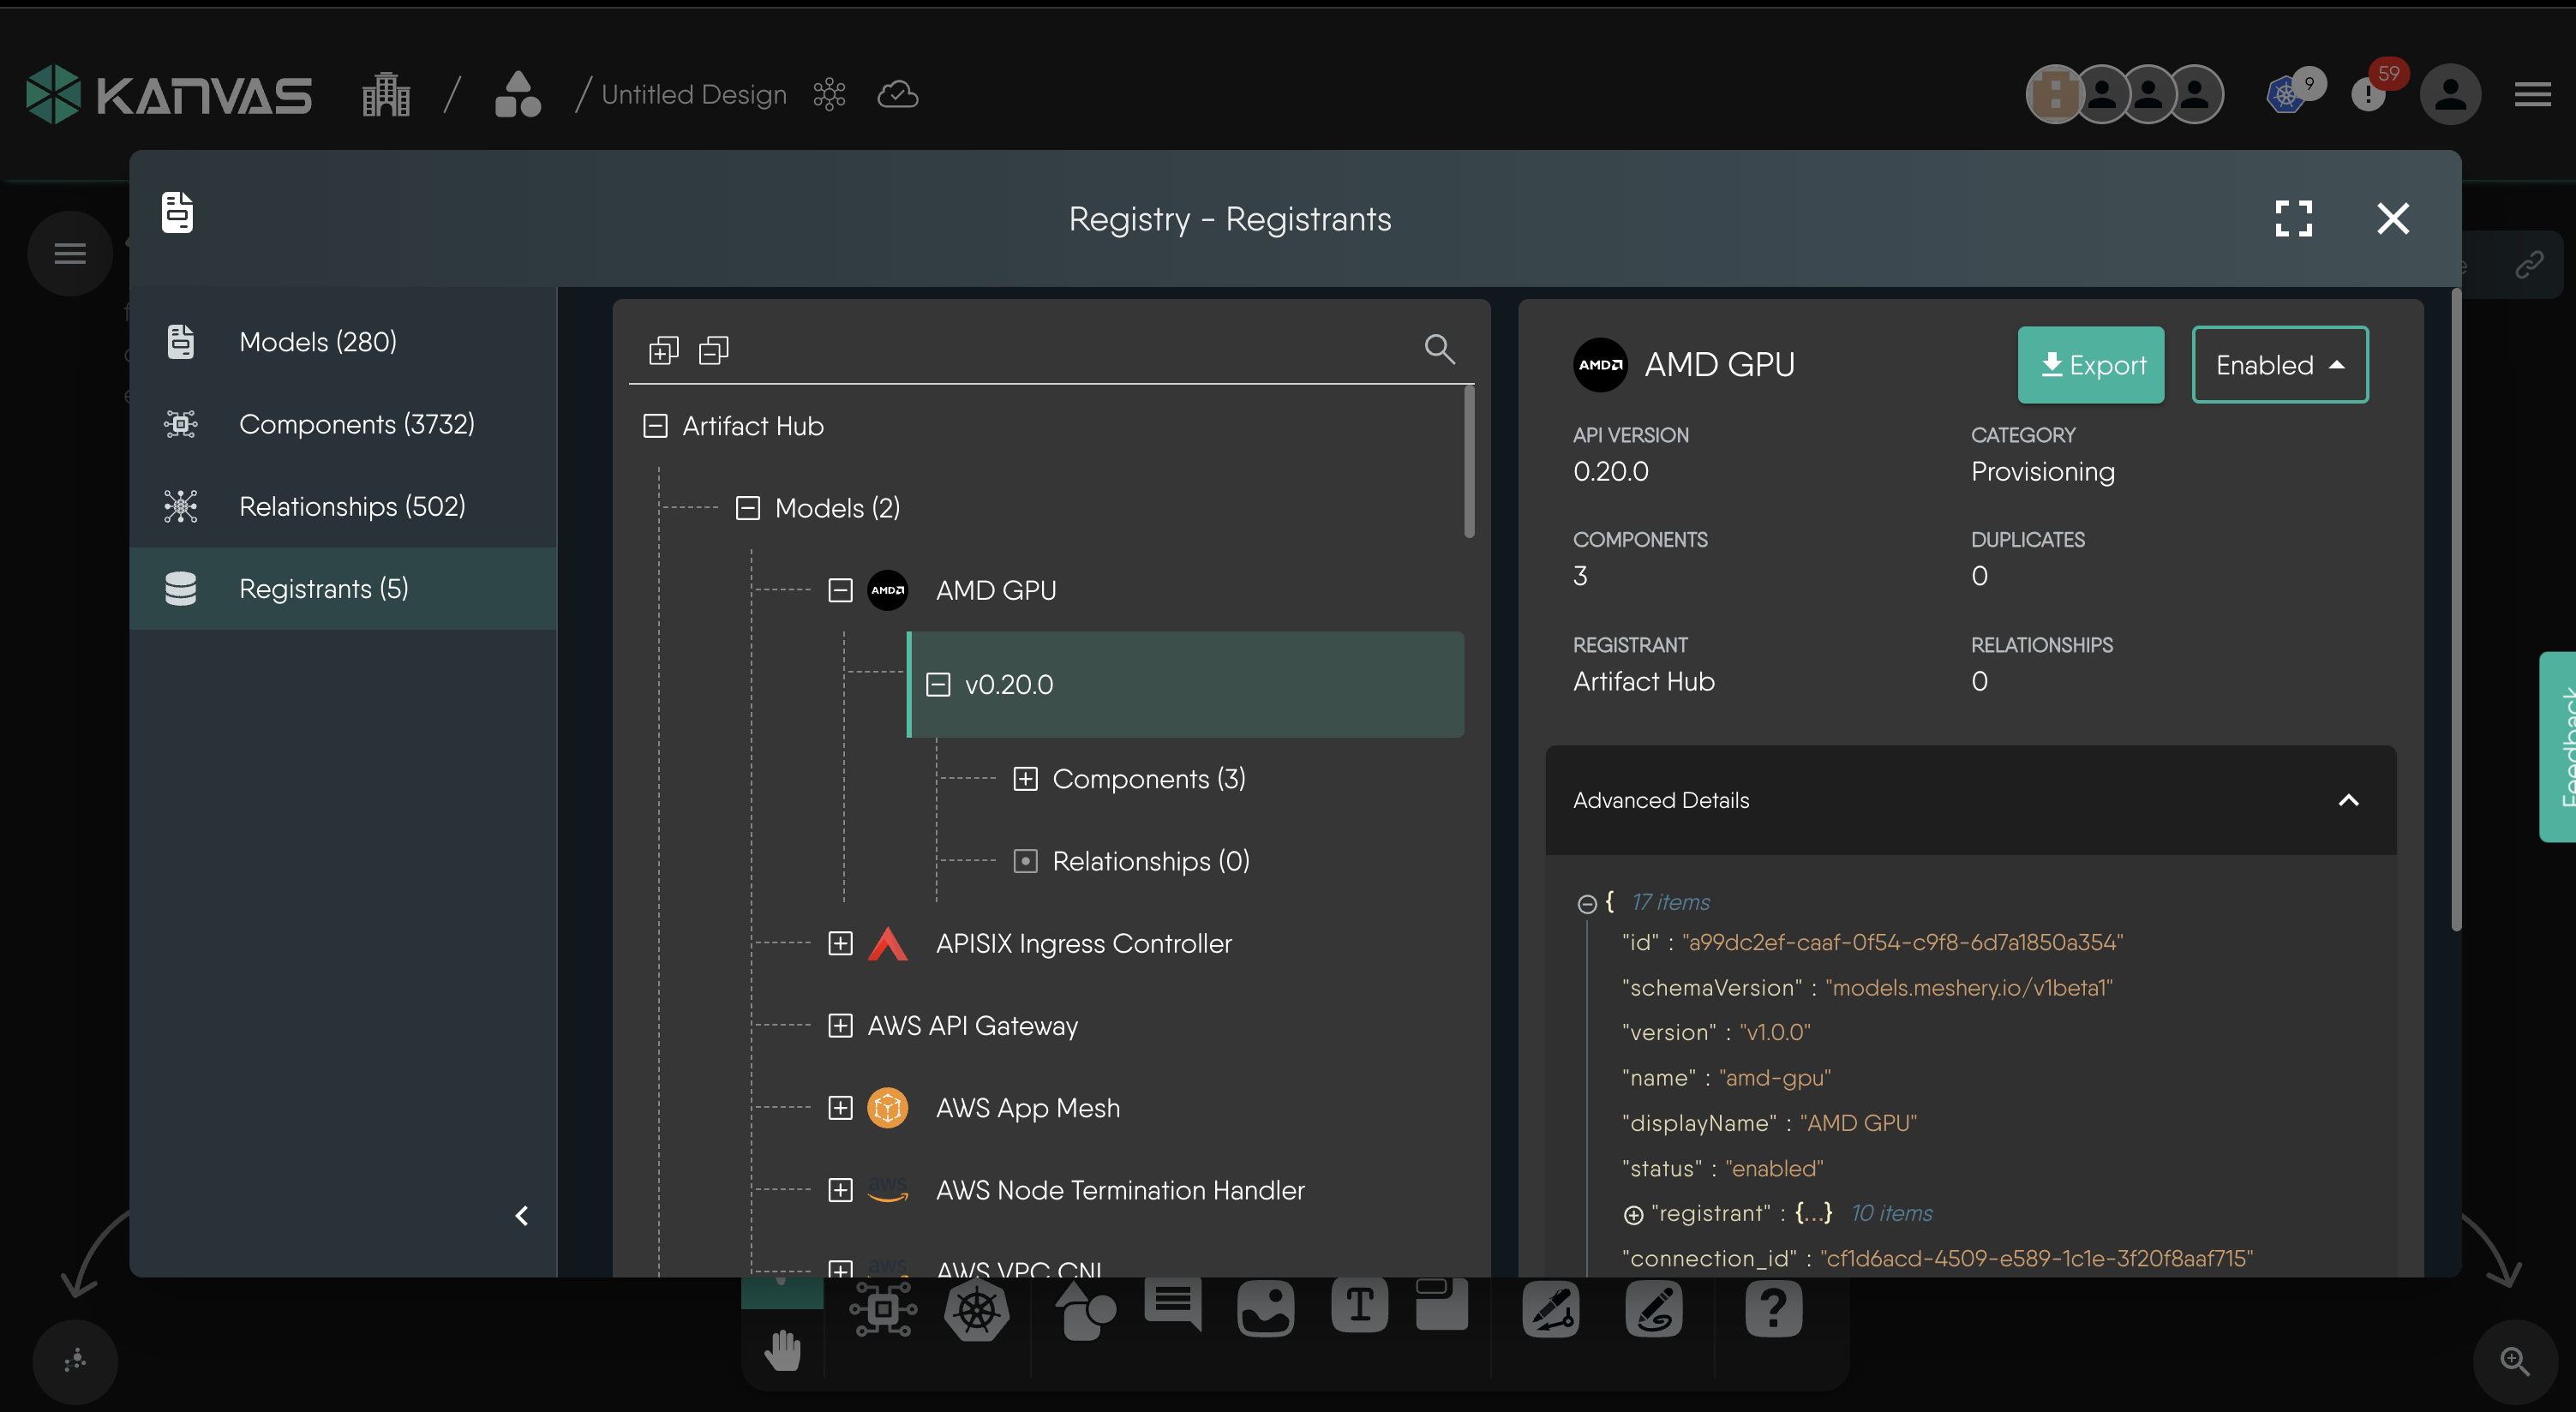Image resolution: width=2576 pixels, height=1412 pixels.
Task: Switch to the Relationships (502) tab
Action: click(352, 506)
